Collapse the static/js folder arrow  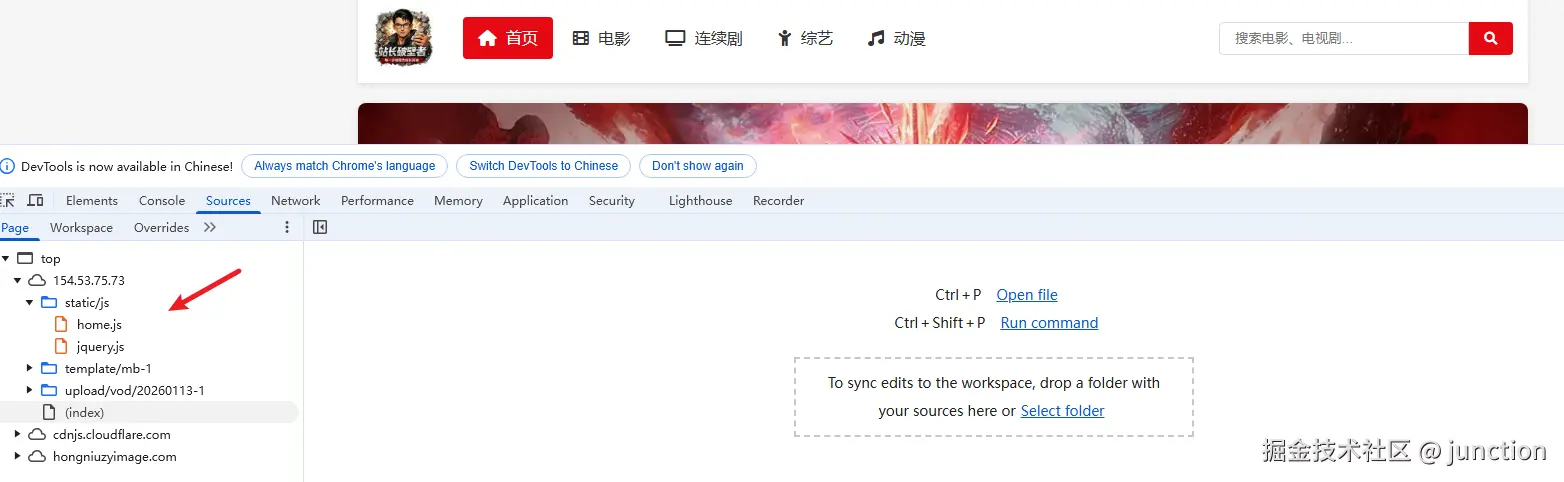click(x=29, y=302)
